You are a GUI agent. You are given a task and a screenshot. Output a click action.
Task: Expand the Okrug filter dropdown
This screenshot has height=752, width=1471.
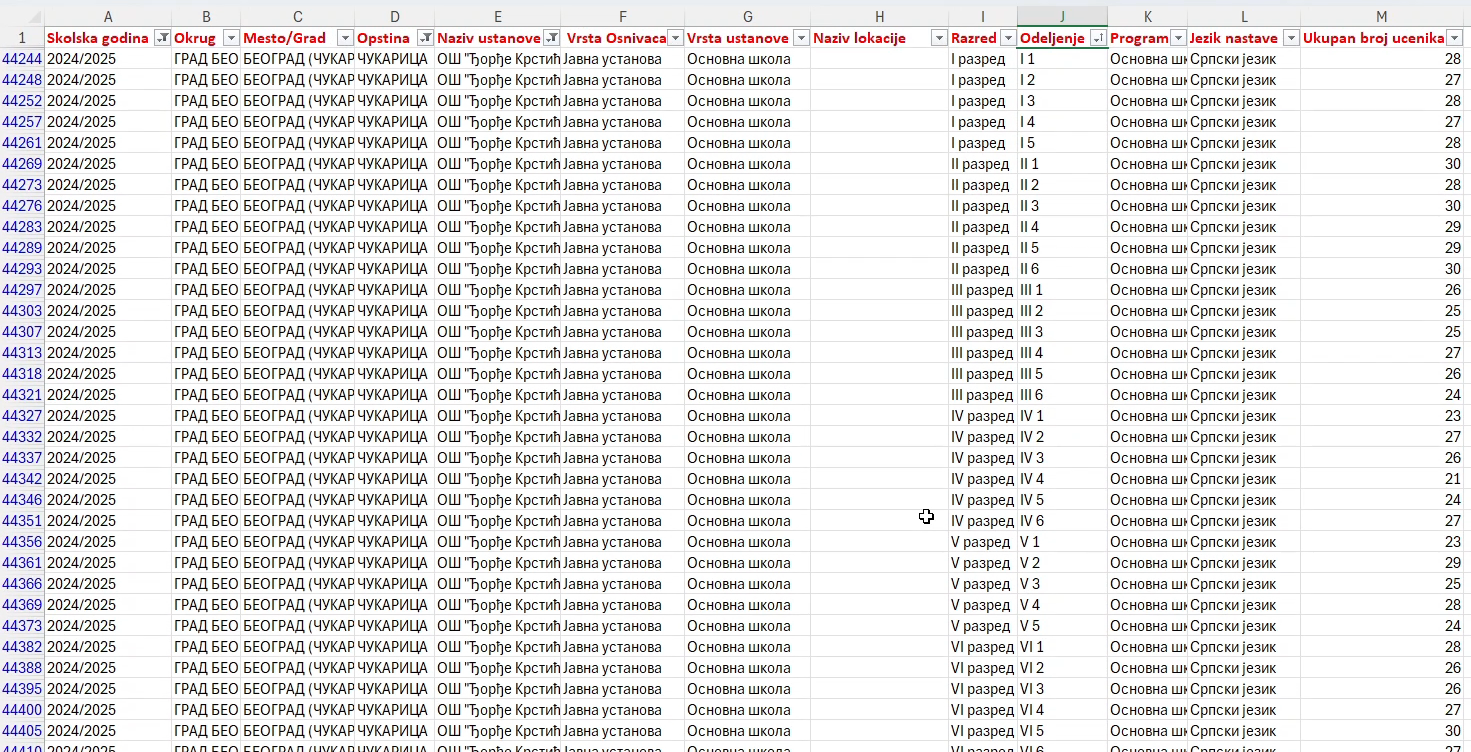(x=231, y=38)
